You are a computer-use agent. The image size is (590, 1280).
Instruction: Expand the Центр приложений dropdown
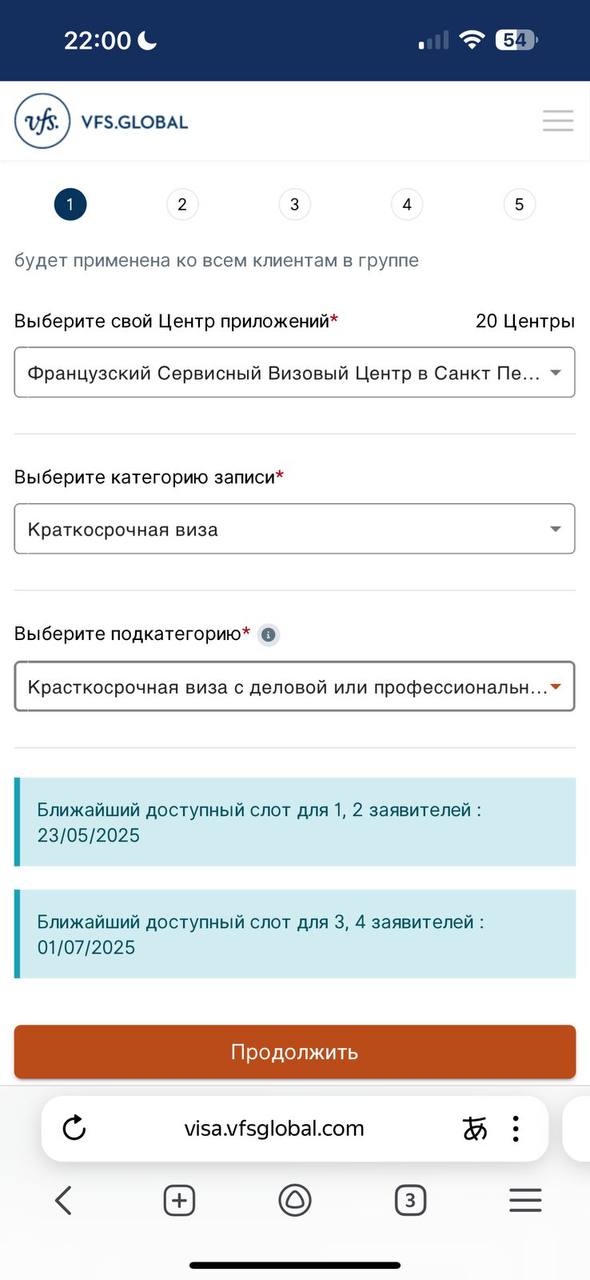(x=295, y=372)
